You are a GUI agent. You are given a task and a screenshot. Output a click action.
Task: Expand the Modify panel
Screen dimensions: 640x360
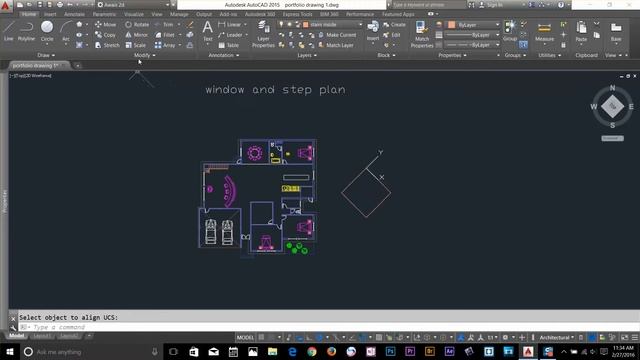144,55
